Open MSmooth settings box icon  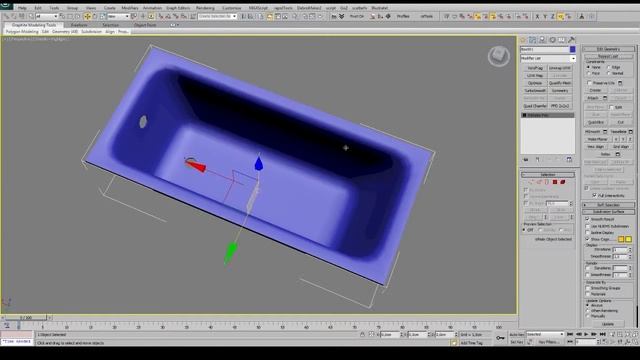point(605,131)
